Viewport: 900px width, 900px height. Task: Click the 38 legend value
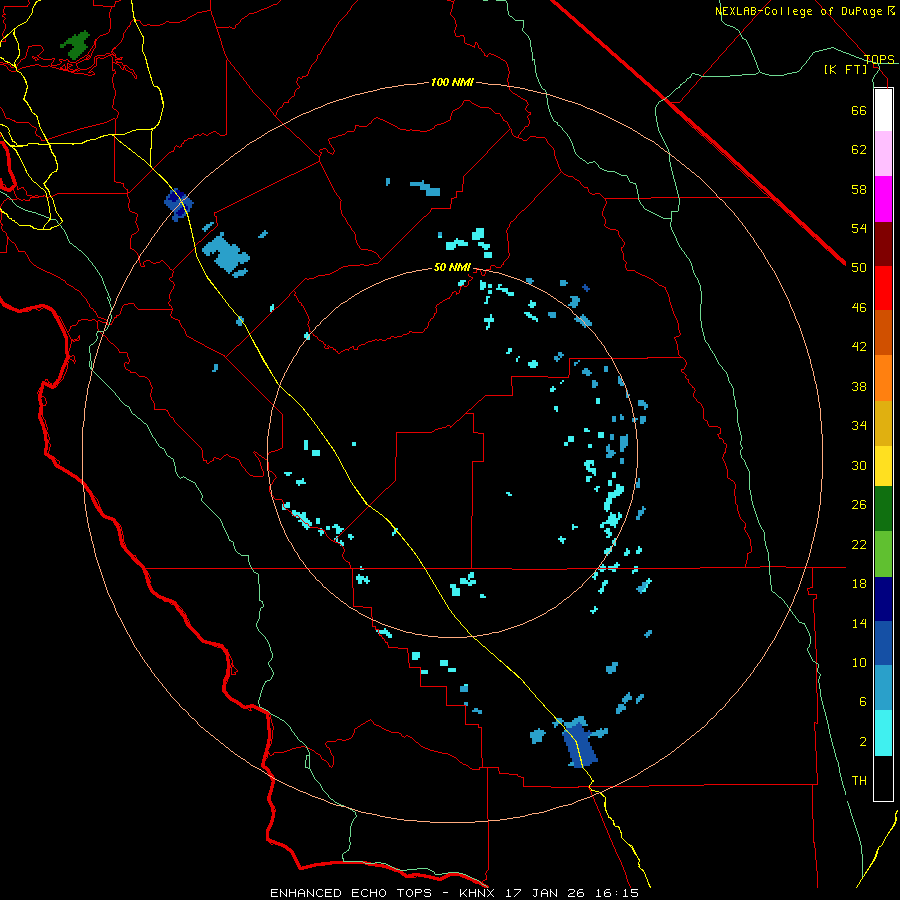pos(859,386)
